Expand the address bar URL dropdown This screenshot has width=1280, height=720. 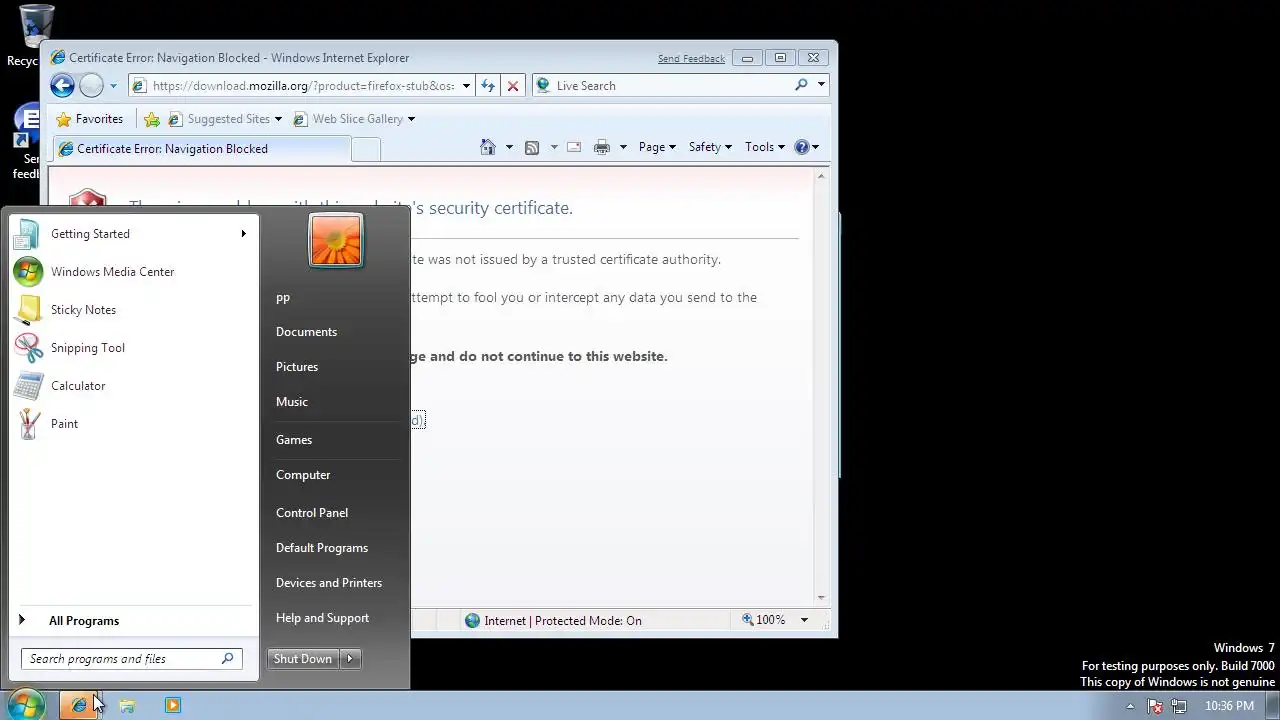pos(465,86)
